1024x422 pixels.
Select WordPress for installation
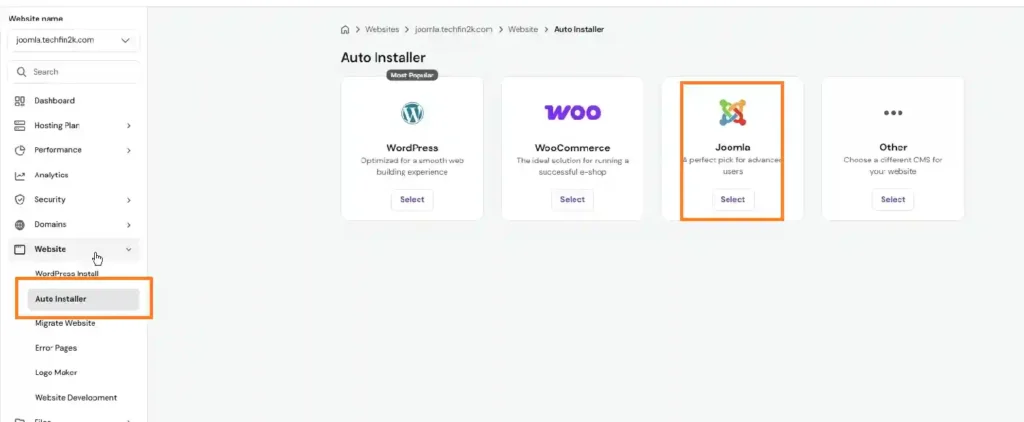[412, 200]
